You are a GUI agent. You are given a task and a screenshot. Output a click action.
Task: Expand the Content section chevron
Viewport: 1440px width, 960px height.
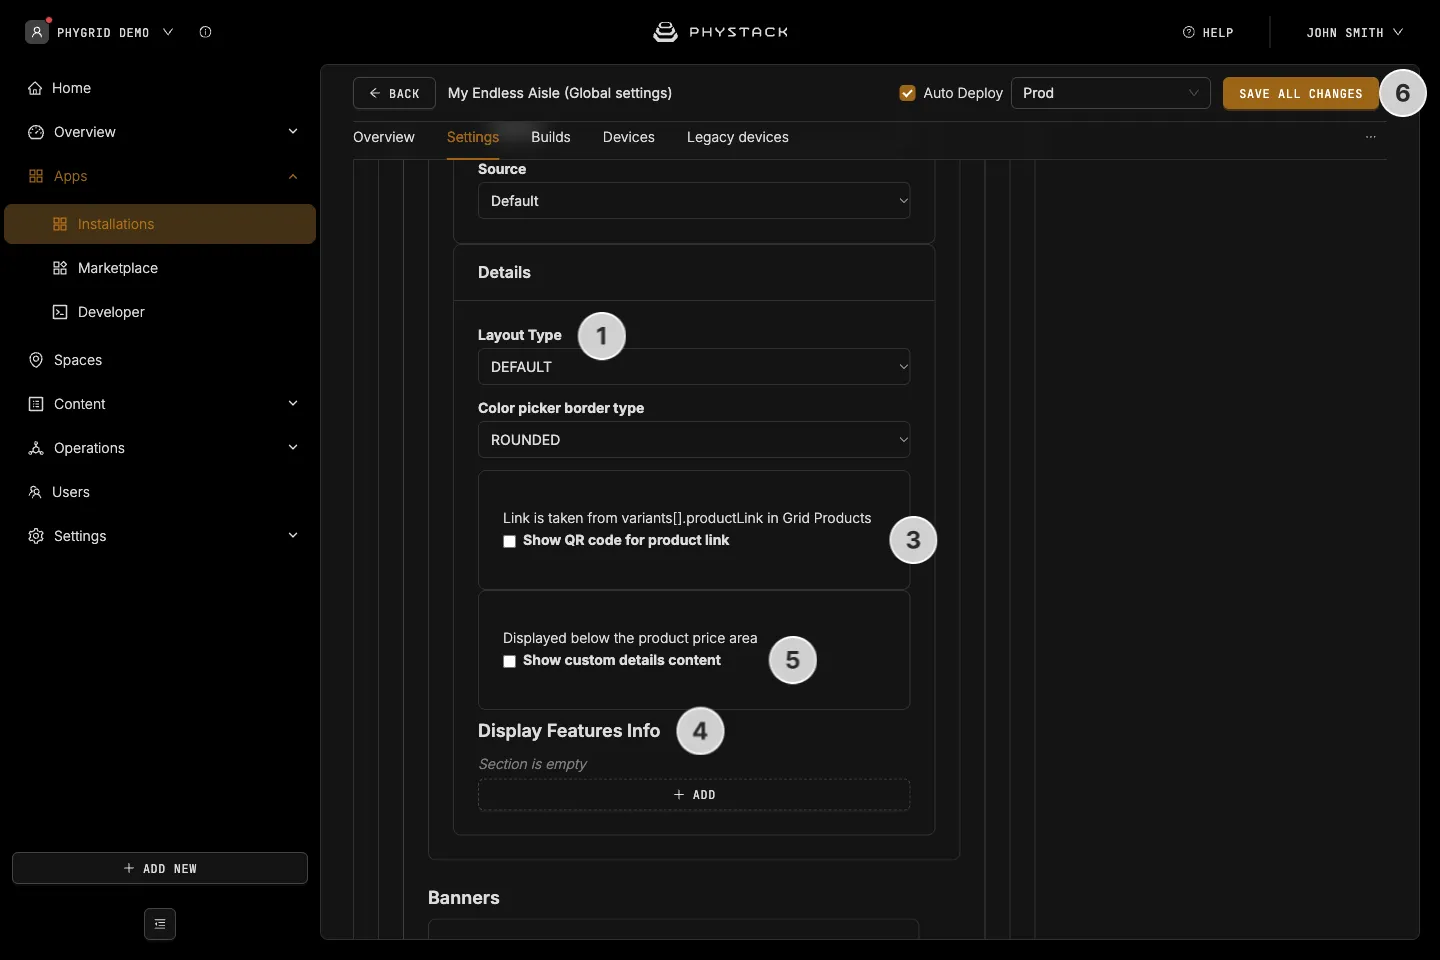click(293, 404)
